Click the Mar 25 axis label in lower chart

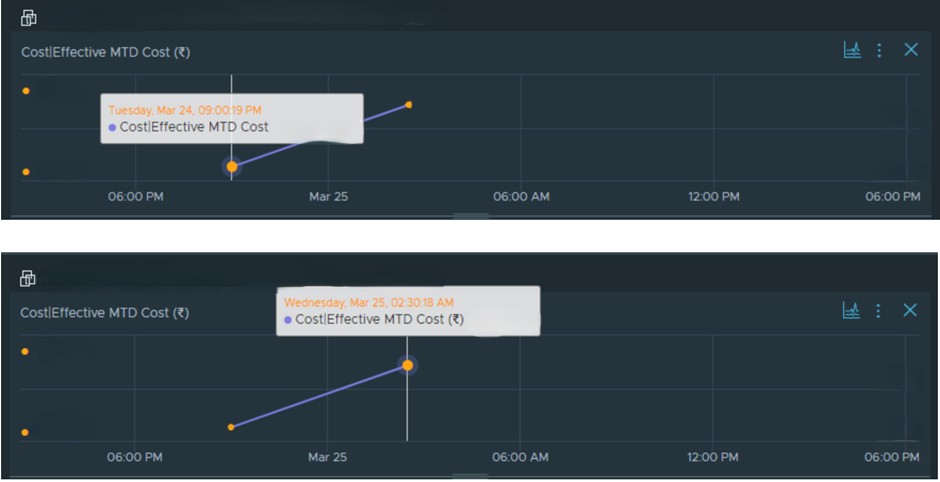click(328, 457)
